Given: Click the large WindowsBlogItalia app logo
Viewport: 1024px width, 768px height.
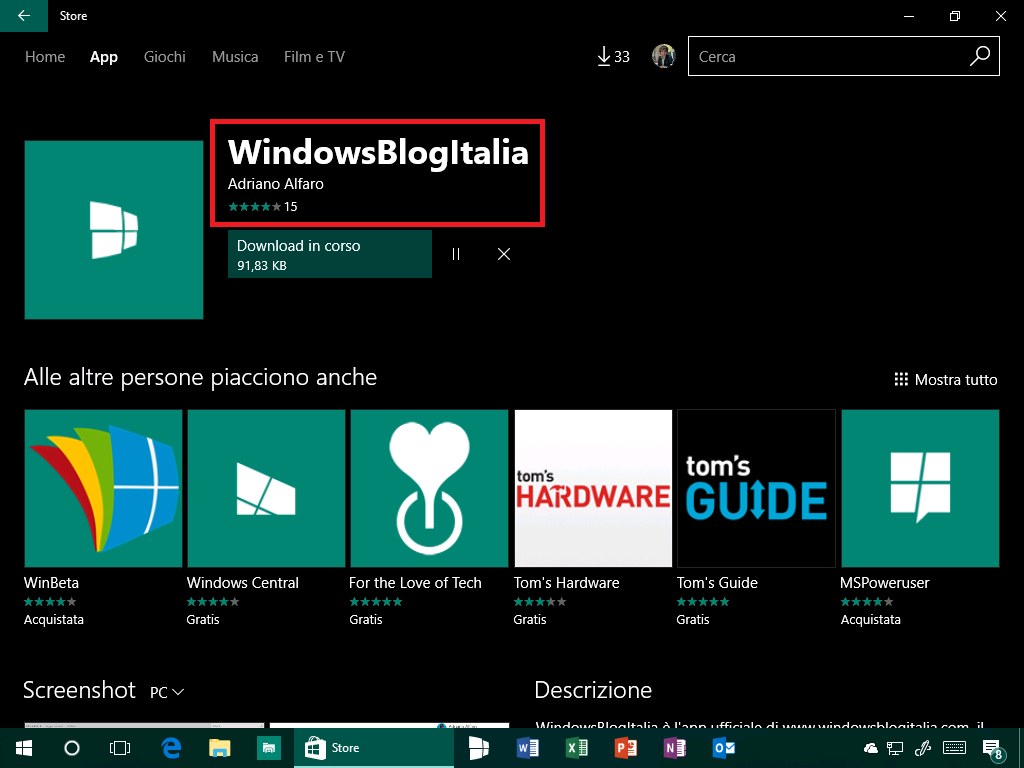Looking at the screenshot, I should (114, 230).
